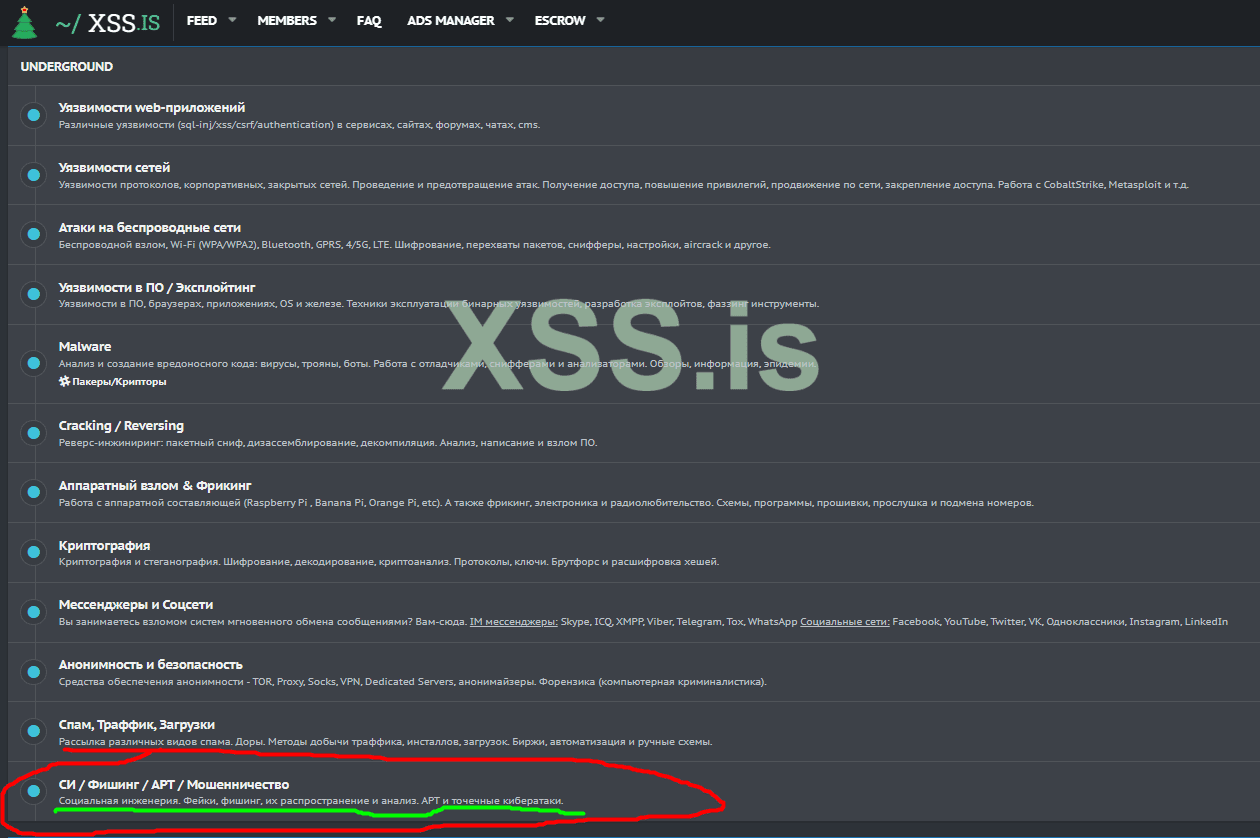Screen dimensions: 1260x838
Task: Click status dot beside Уязвимости в ПО / Эксплойтинг
Action: [34, 295]
